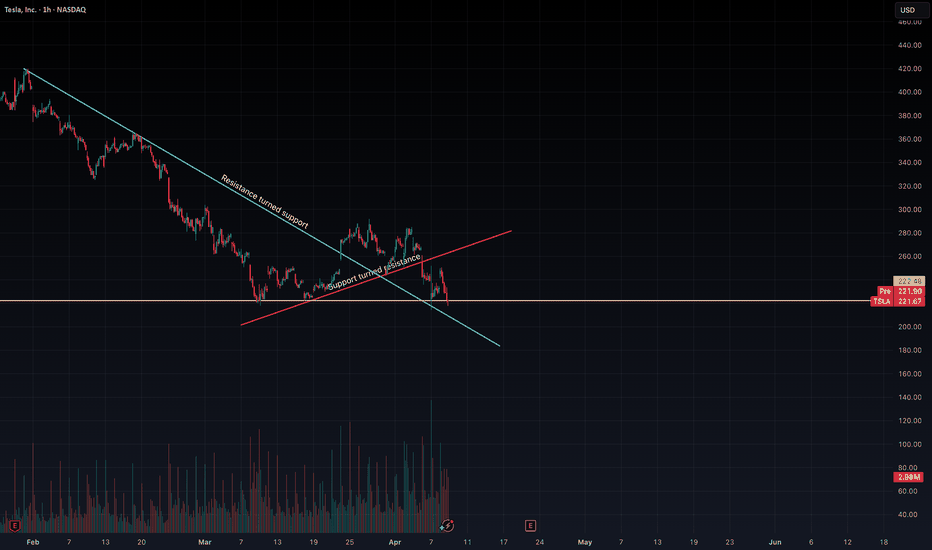Click the red volume value label
The height and width of the screenshot is (550, 932).
tap(908, 477)
